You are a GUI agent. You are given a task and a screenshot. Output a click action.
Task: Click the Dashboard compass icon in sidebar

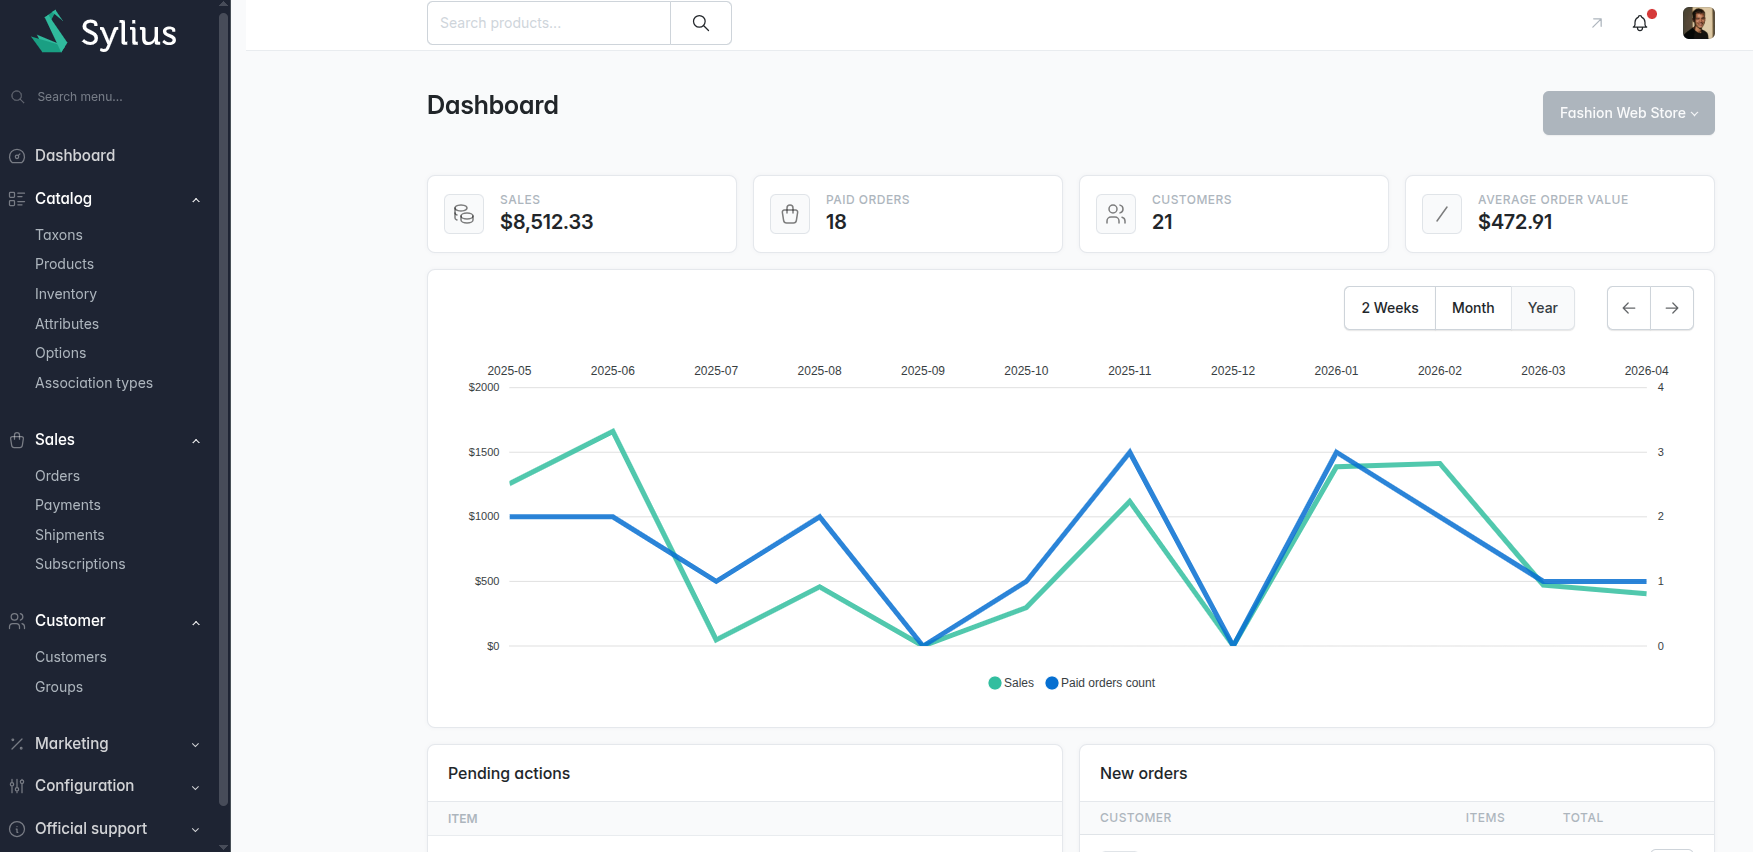[x=17, y=156]
